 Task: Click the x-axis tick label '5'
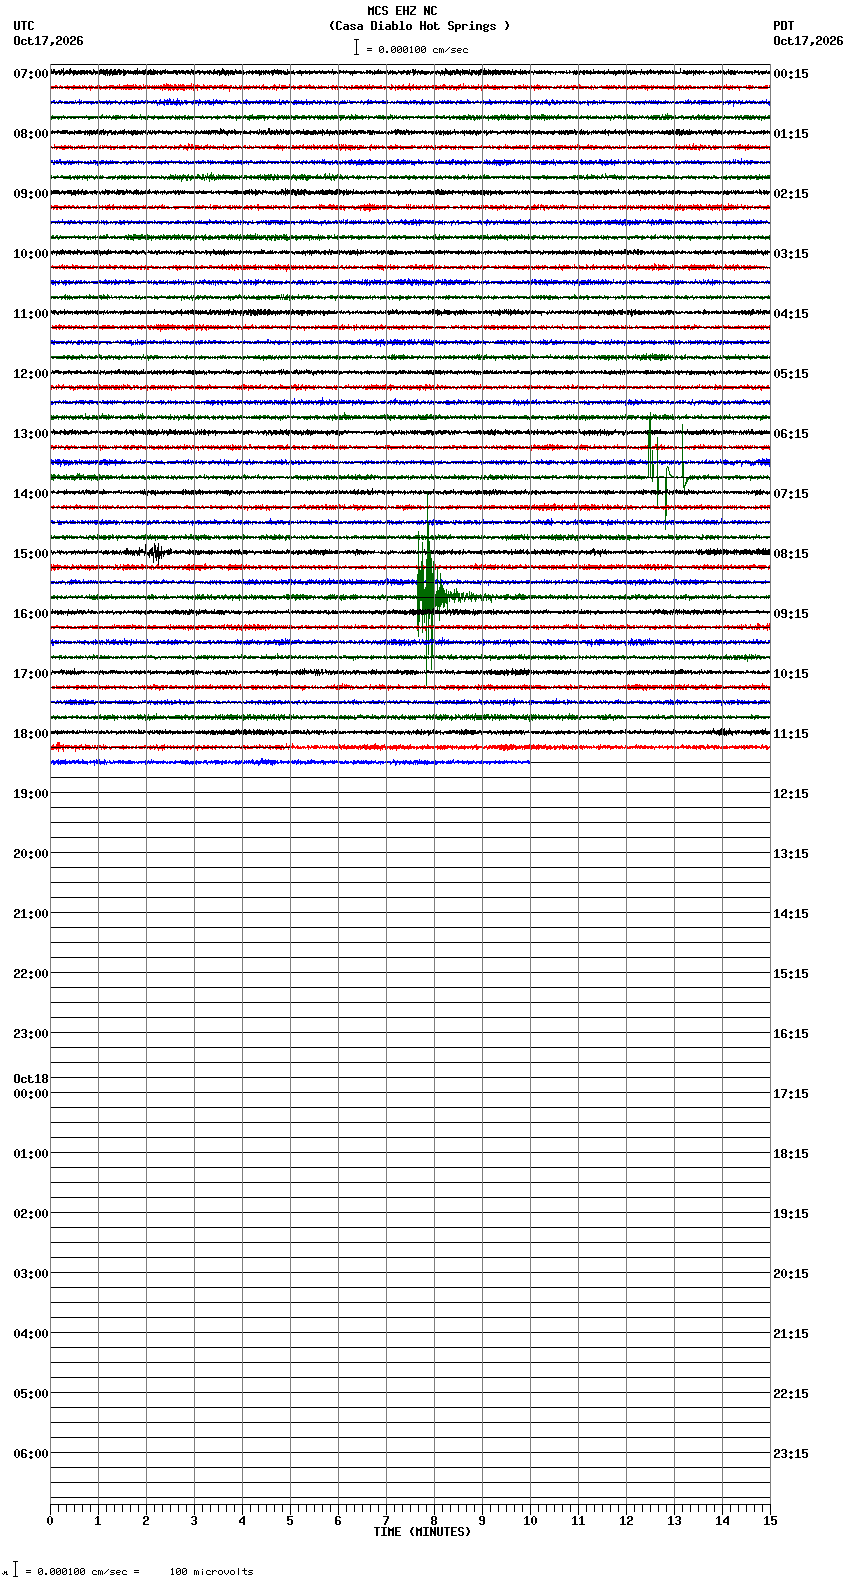(x=290, y=1521)
